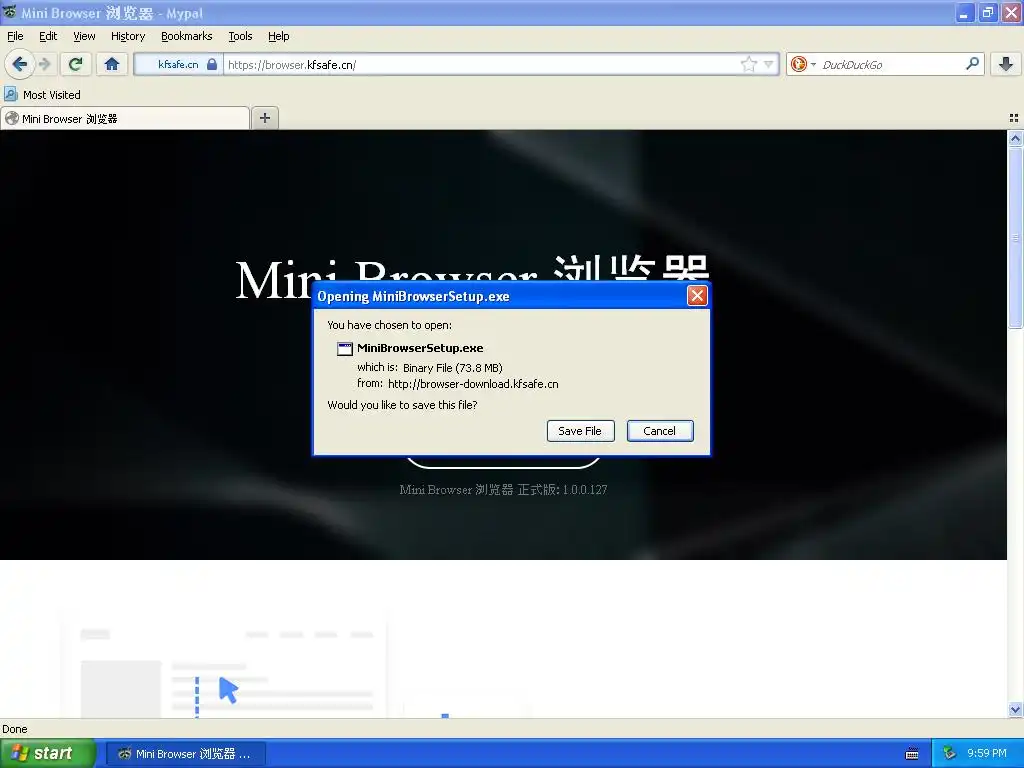
Task: Click the Mini Browser taskbar button
Action: (x=185, y=754)
